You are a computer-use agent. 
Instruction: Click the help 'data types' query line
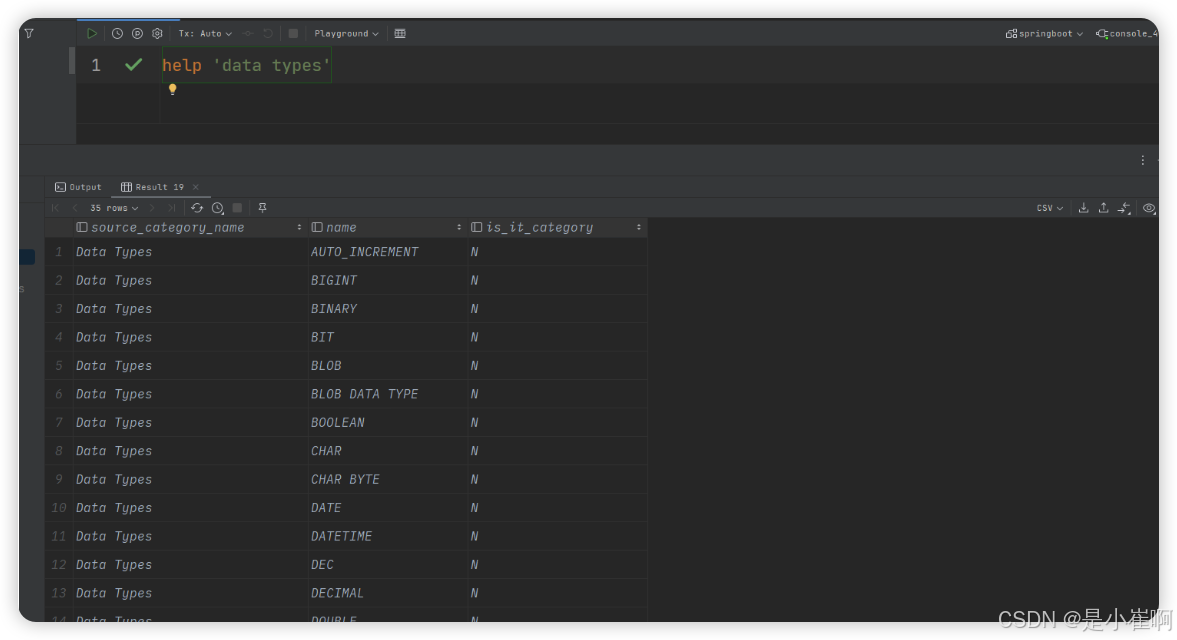pyautogui.click(x=246, y=65)
